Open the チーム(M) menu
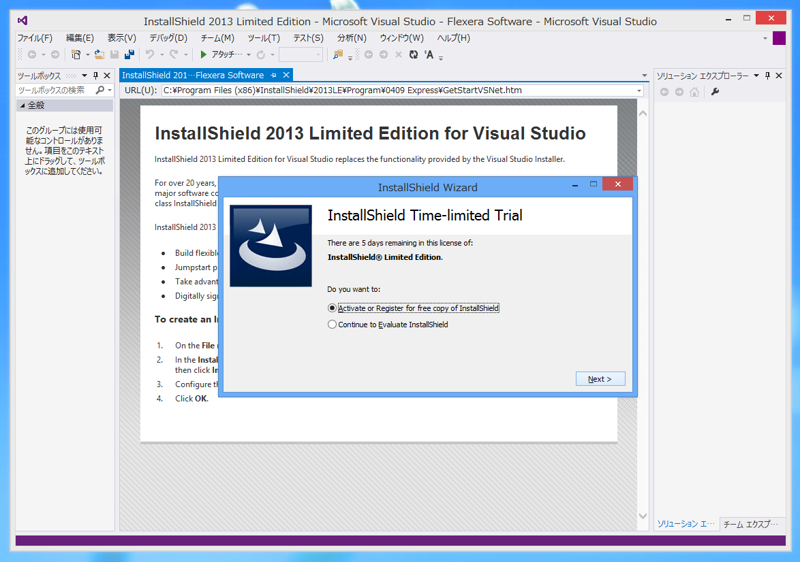800x562 pixels. [217, 38]
